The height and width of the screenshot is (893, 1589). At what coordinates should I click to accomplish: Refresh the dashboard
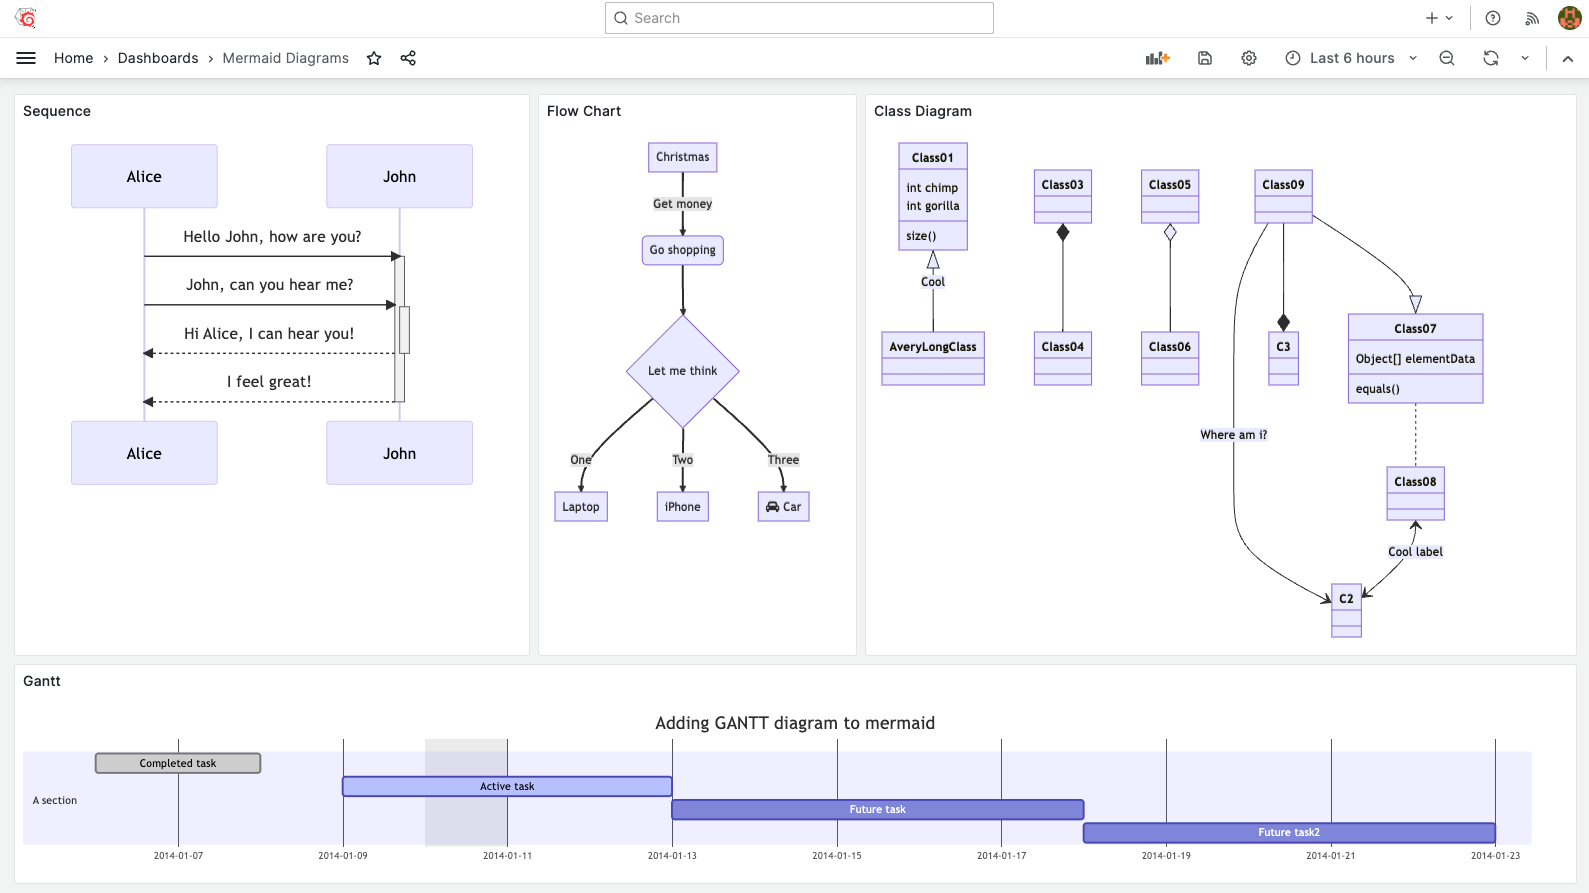click(x=1491, y=58)
